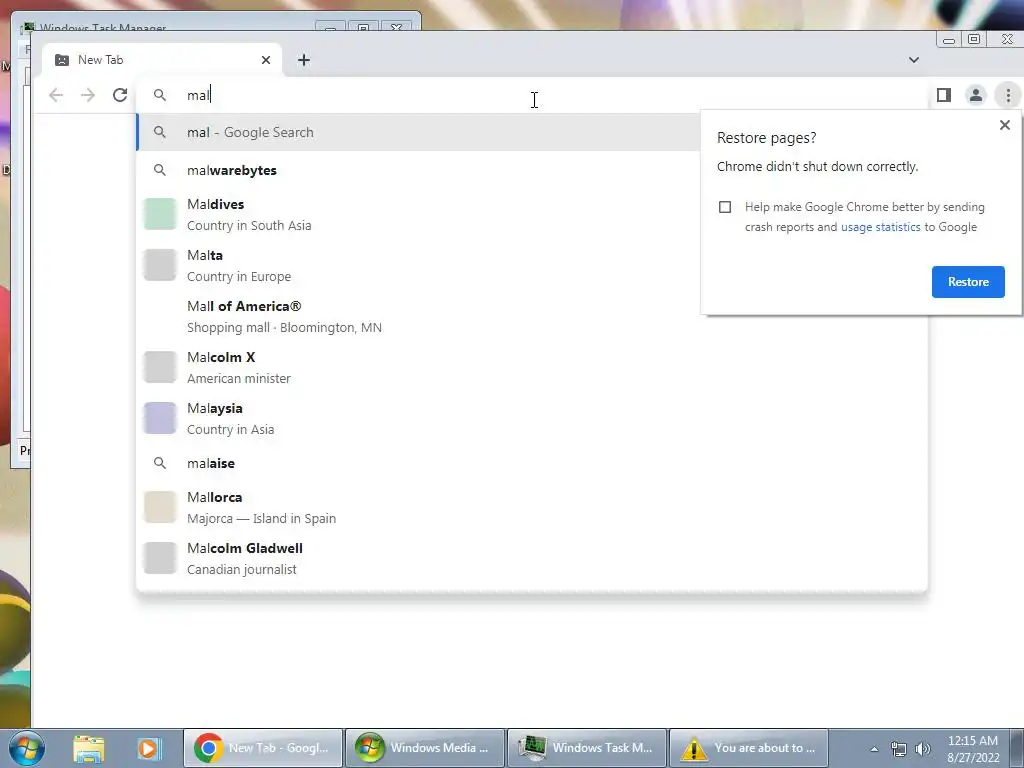Switch to 'Windows Task M...' taskbar button
The image size is (1024, 768).
point(587,748)
